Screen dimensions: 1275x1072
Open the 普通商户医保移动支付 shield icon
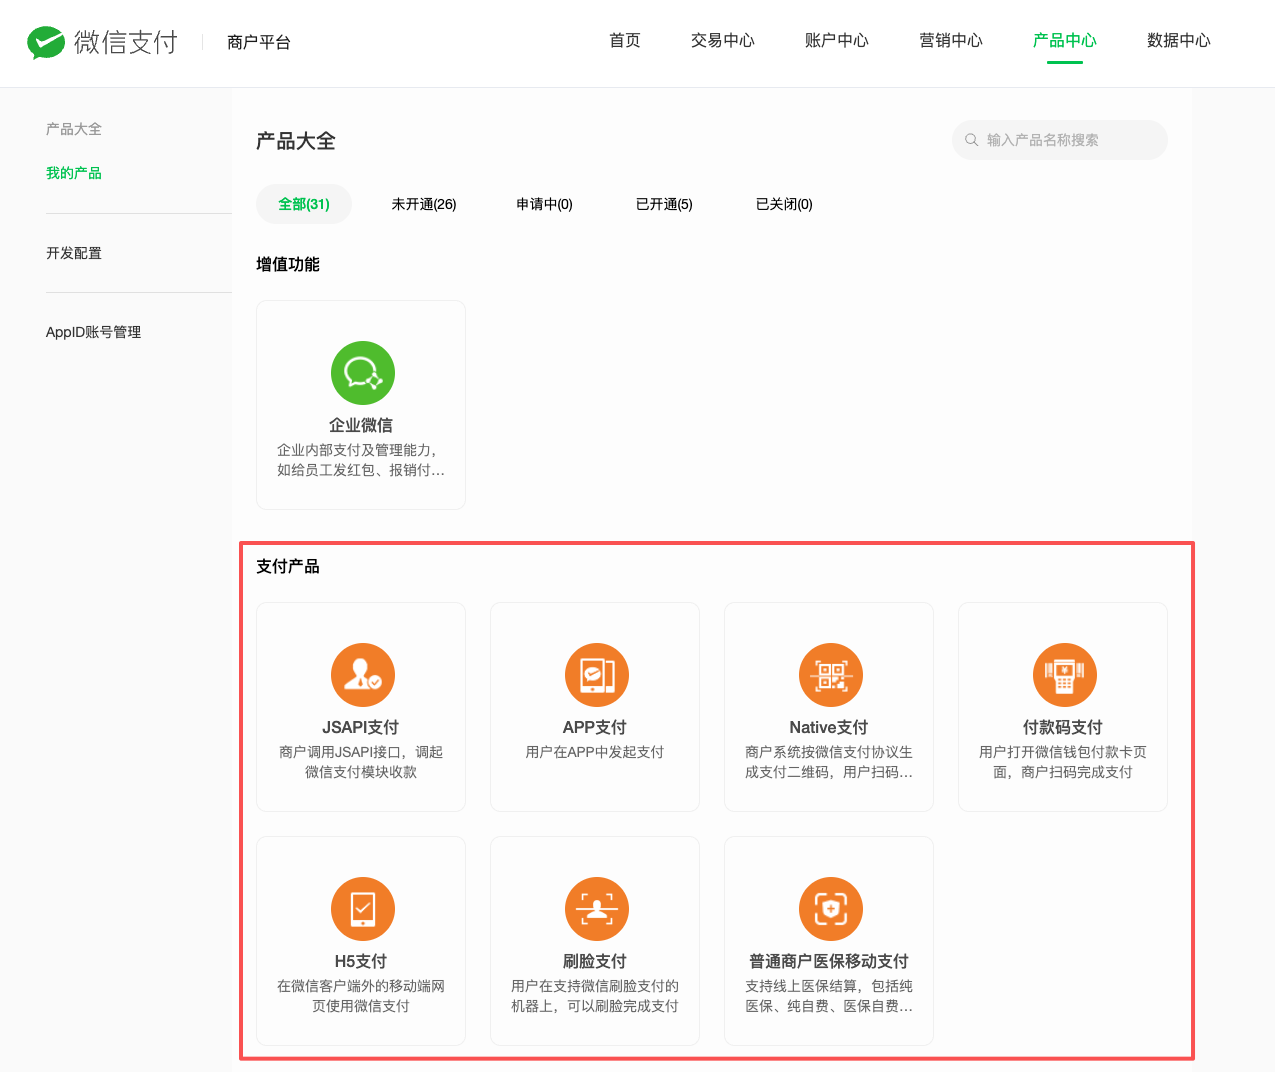coord(831,909)
